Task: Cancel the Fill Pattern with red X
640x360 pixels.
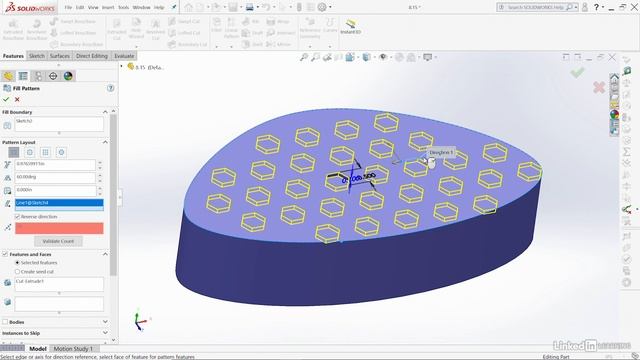Action: [x=17, y=99]
